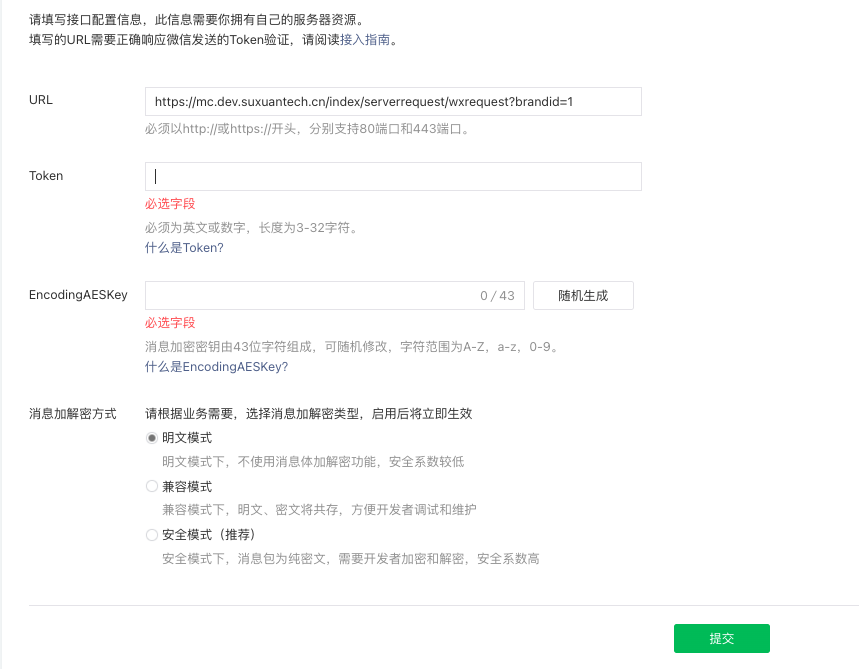Click the URL field label
The image size is (859, 669).
41,100
